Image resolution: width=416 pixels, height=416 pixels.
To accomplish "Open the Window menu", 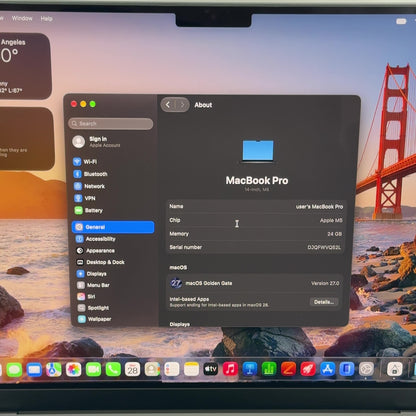I will tap(22, 18).
